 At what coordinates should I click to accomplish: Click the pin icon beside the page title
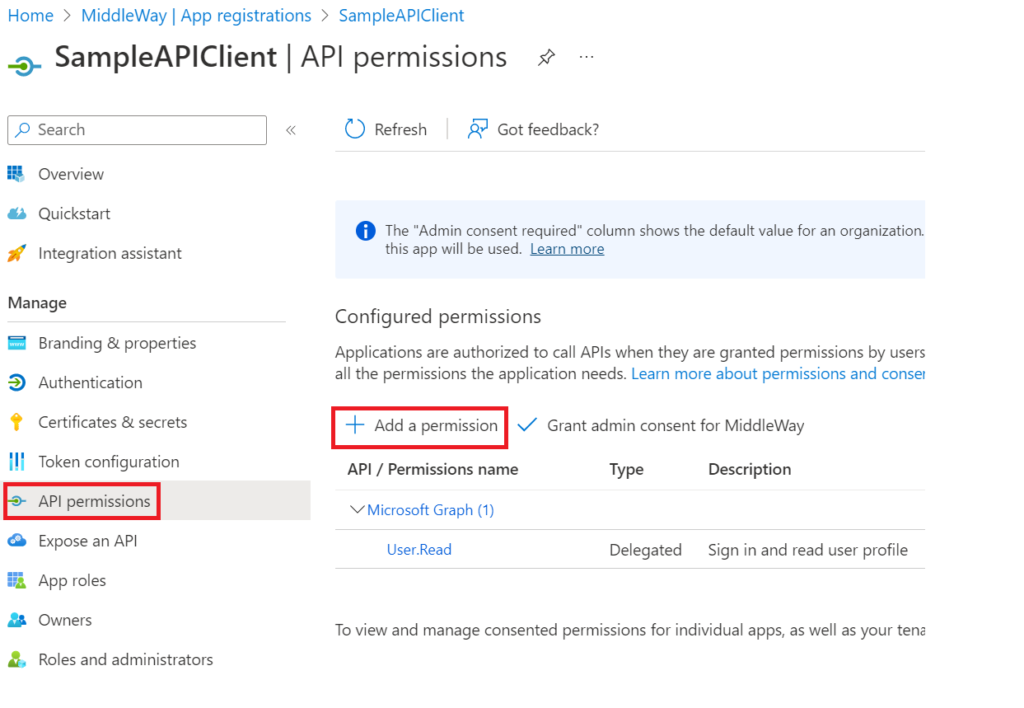(546, 58)
